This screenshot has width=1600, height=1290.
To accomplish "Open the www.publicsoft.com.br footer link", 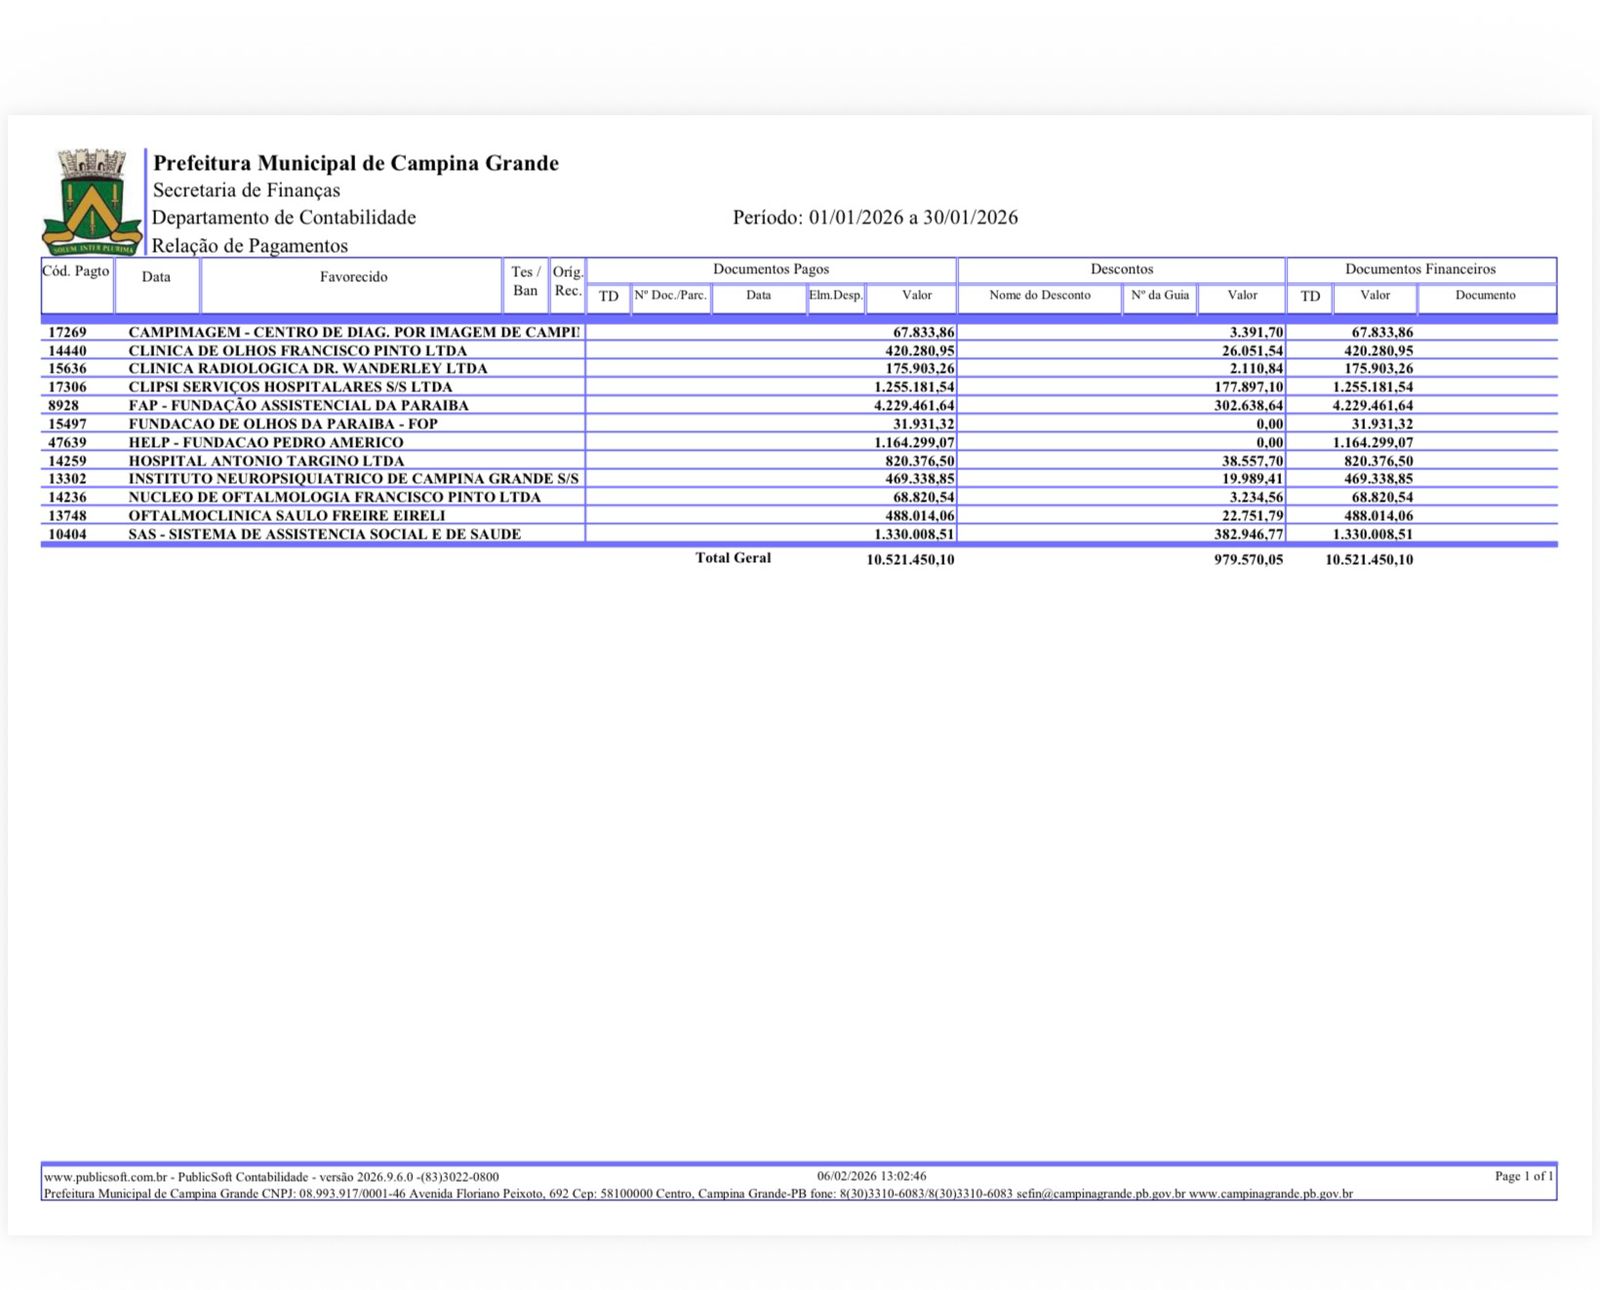I will (x=108, y=1177).
